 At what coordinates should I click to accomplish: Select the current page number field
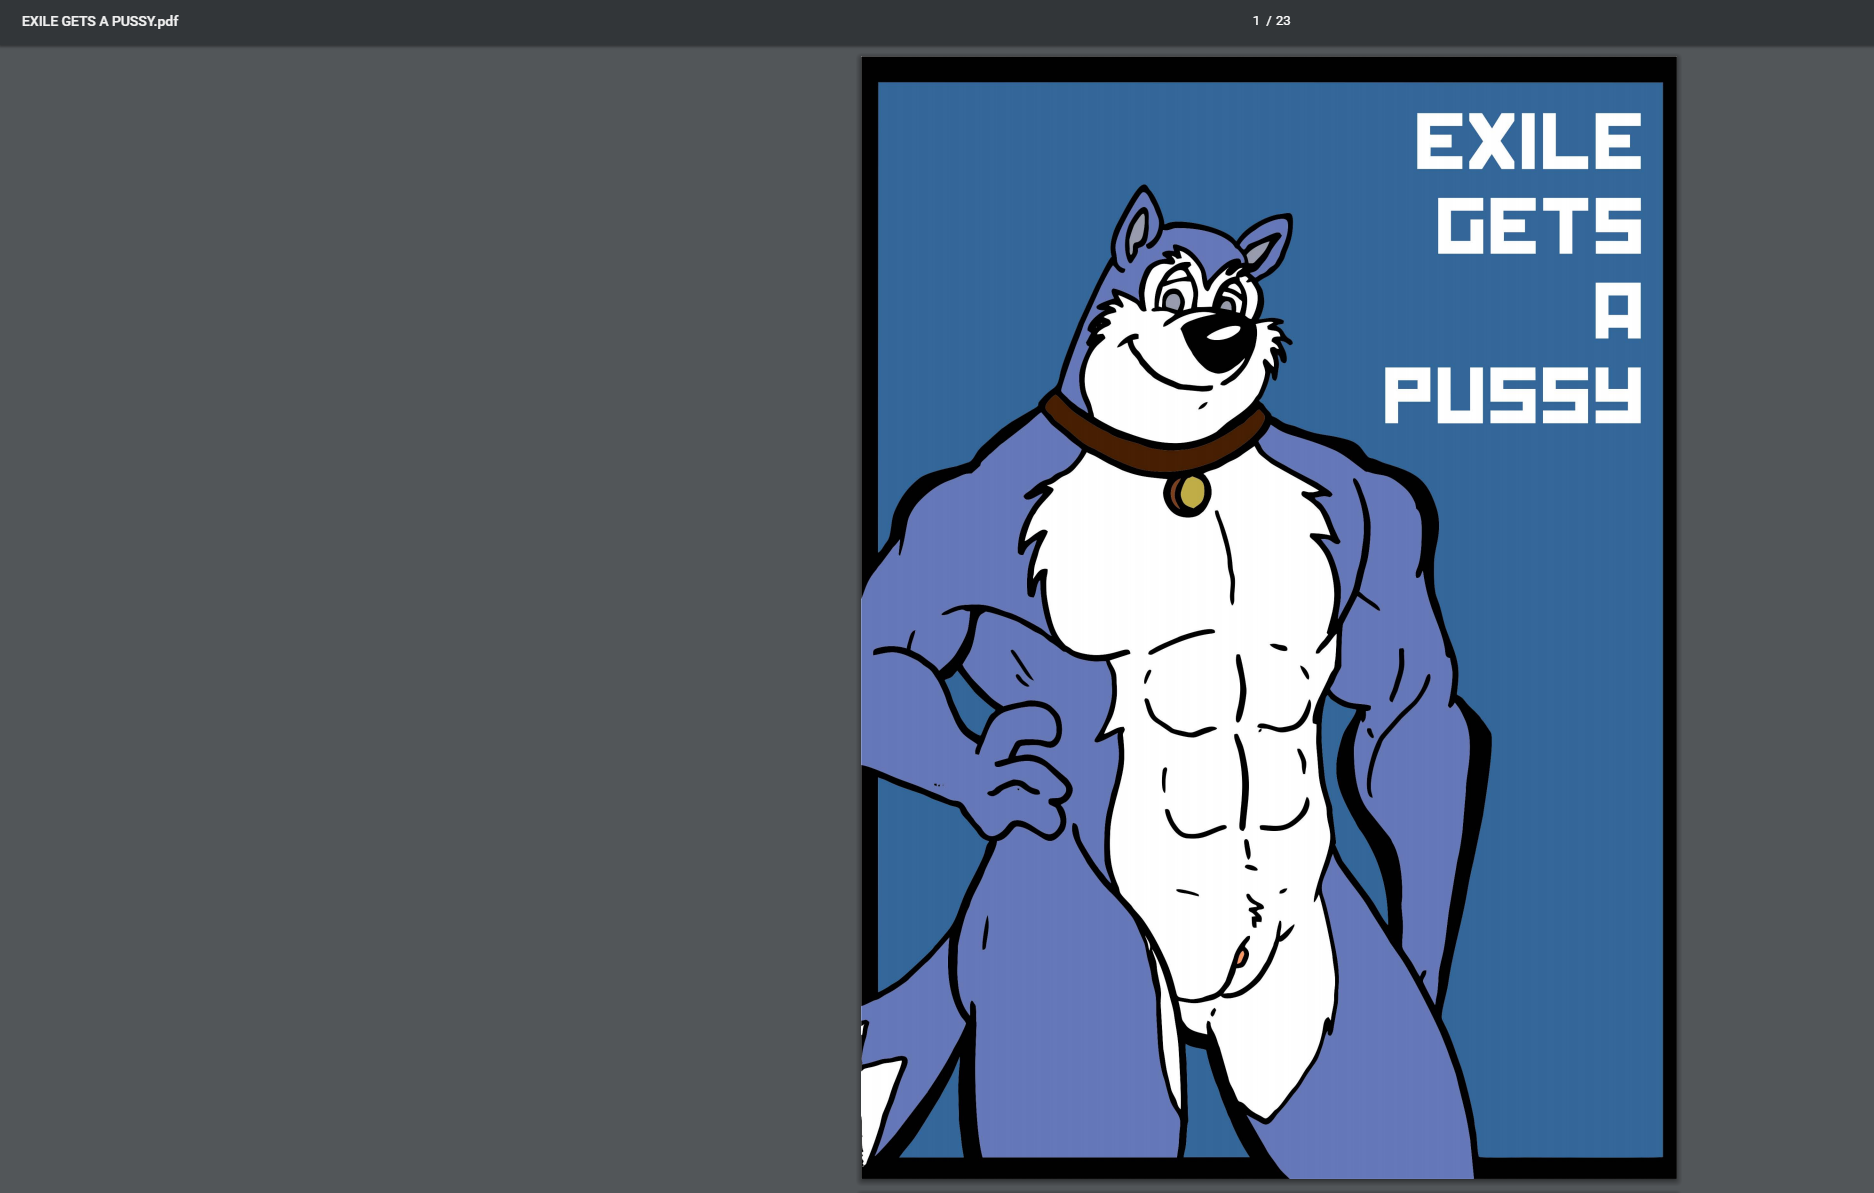1256,21
